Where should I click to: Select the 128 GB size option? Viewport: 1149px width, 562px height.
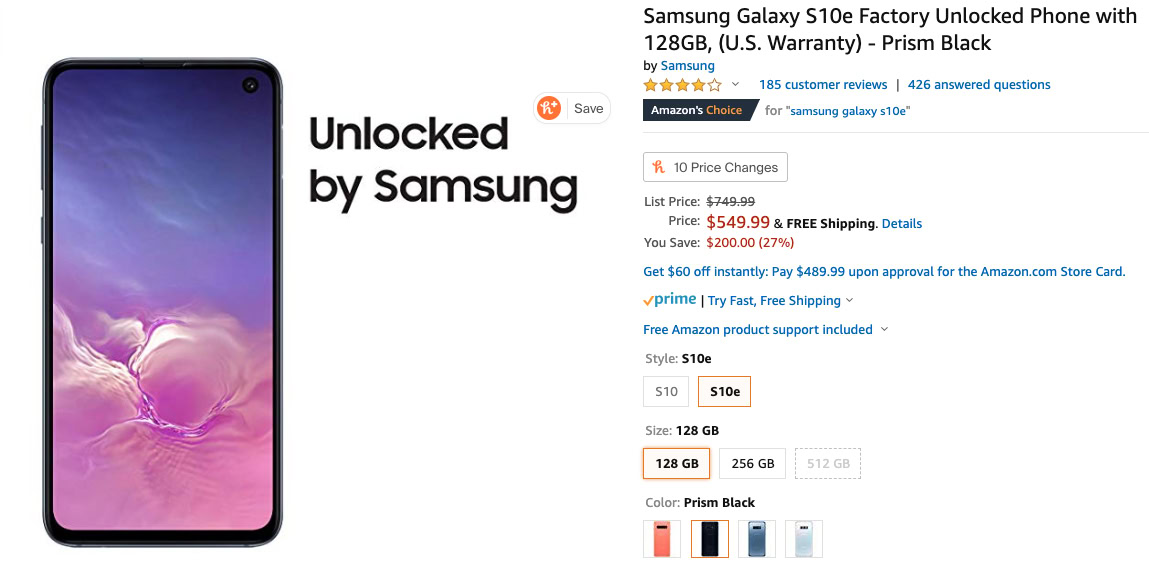point(677,464)
